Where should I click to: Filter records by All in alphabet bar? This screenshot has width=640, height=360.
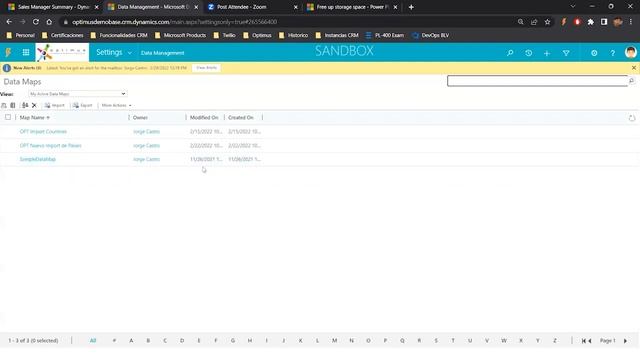(93, 341)
